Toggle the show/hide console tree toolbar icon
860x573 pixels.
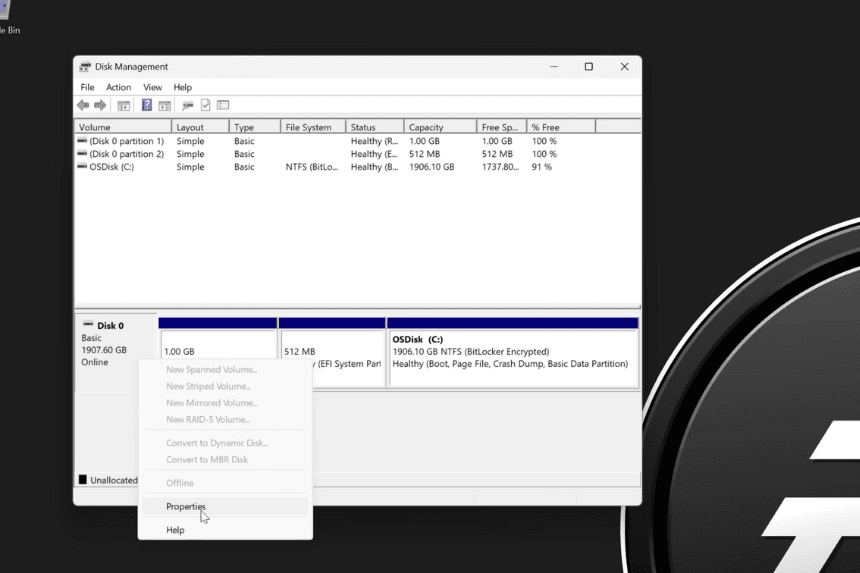point(124,106)
